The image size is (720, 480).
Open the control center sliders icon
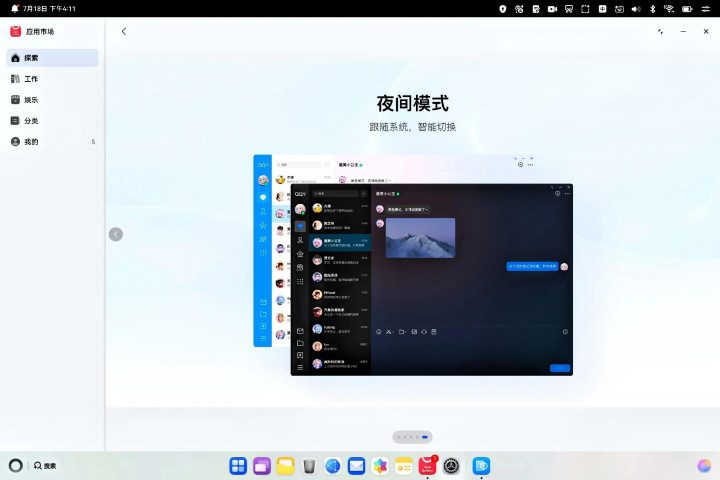coord(706,9)
